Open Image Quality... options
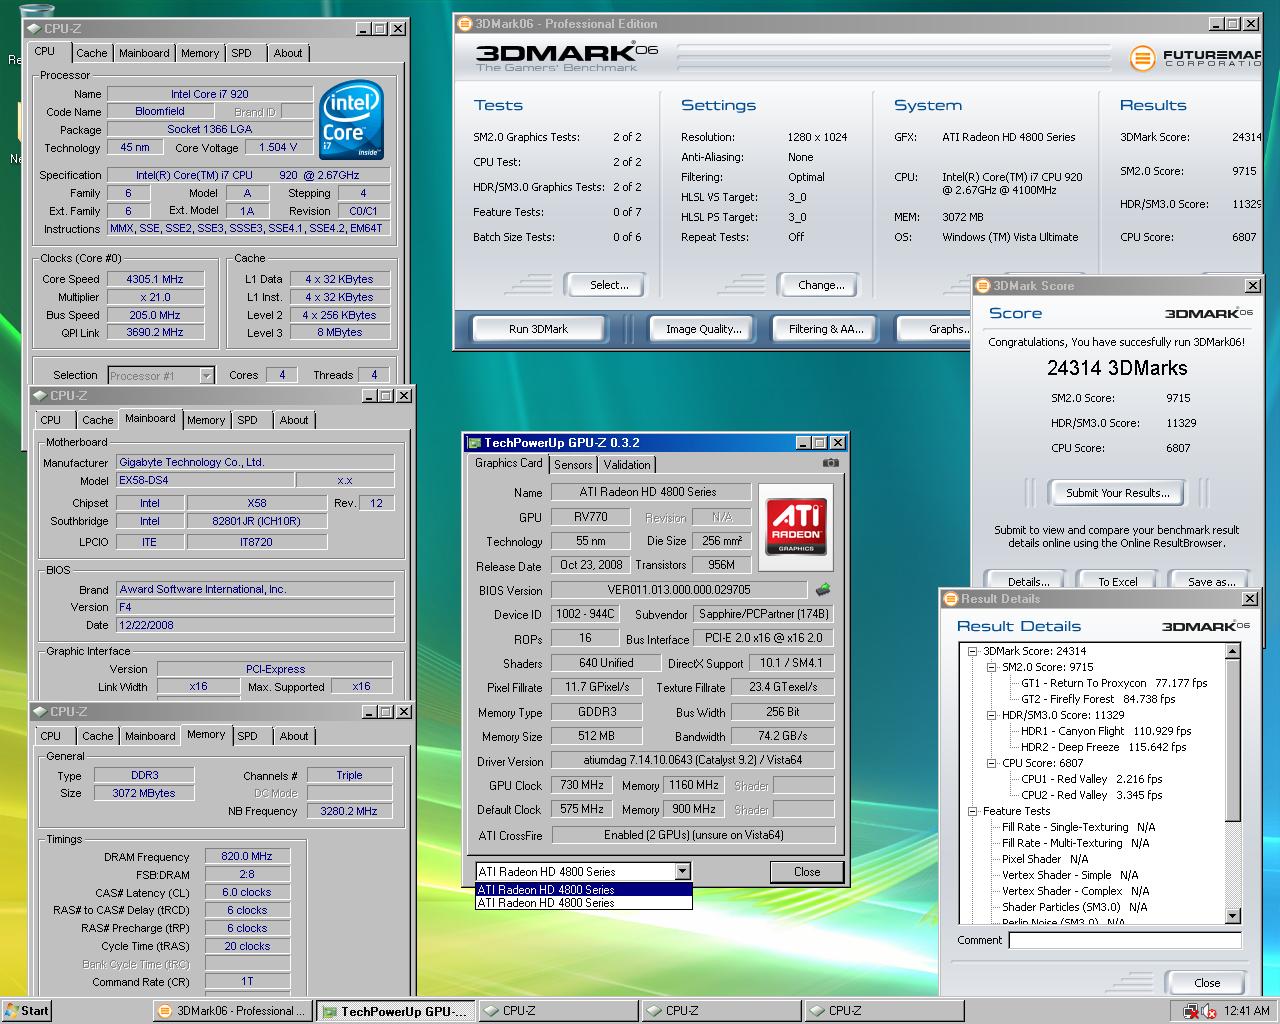 coord(704,329)
